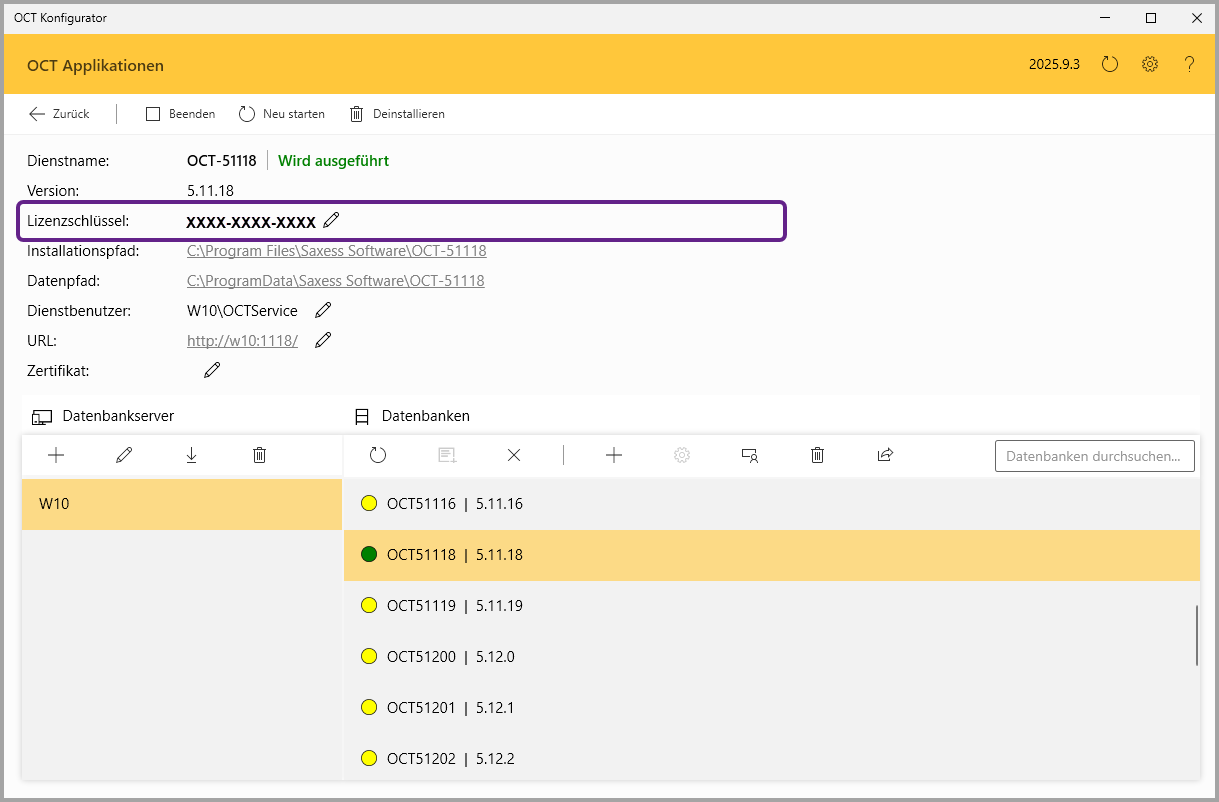Open the Installationspfad folder link
The height and width of the screenshot is (802, 1219).
[x=336, y=251]
